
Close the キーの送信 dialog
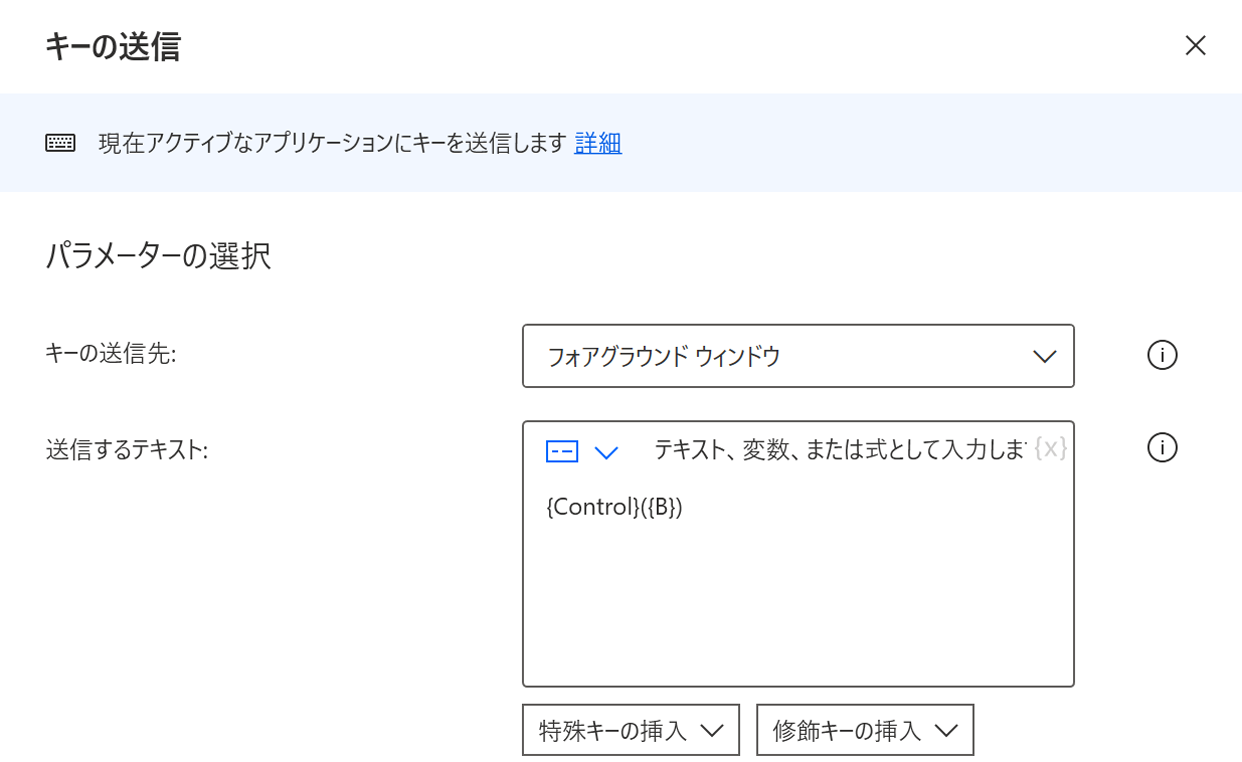click(x=1195, y=46)
